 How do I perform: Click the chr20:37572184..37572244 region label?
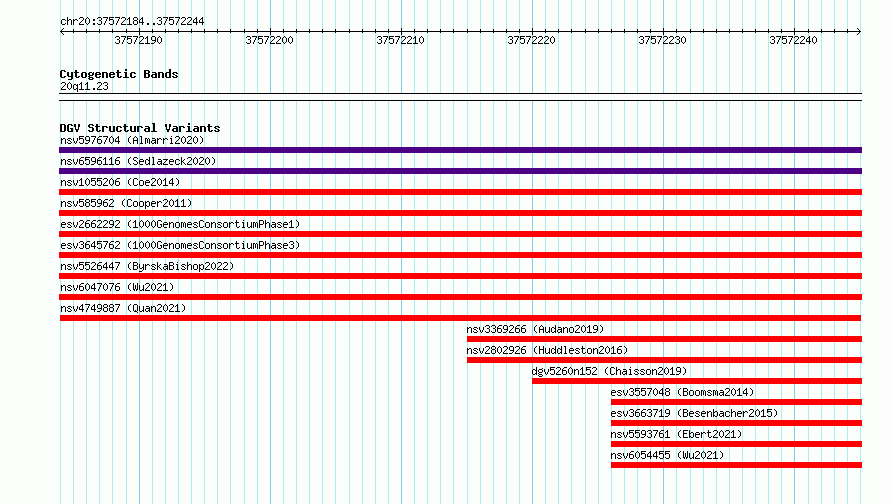[132, 21]
